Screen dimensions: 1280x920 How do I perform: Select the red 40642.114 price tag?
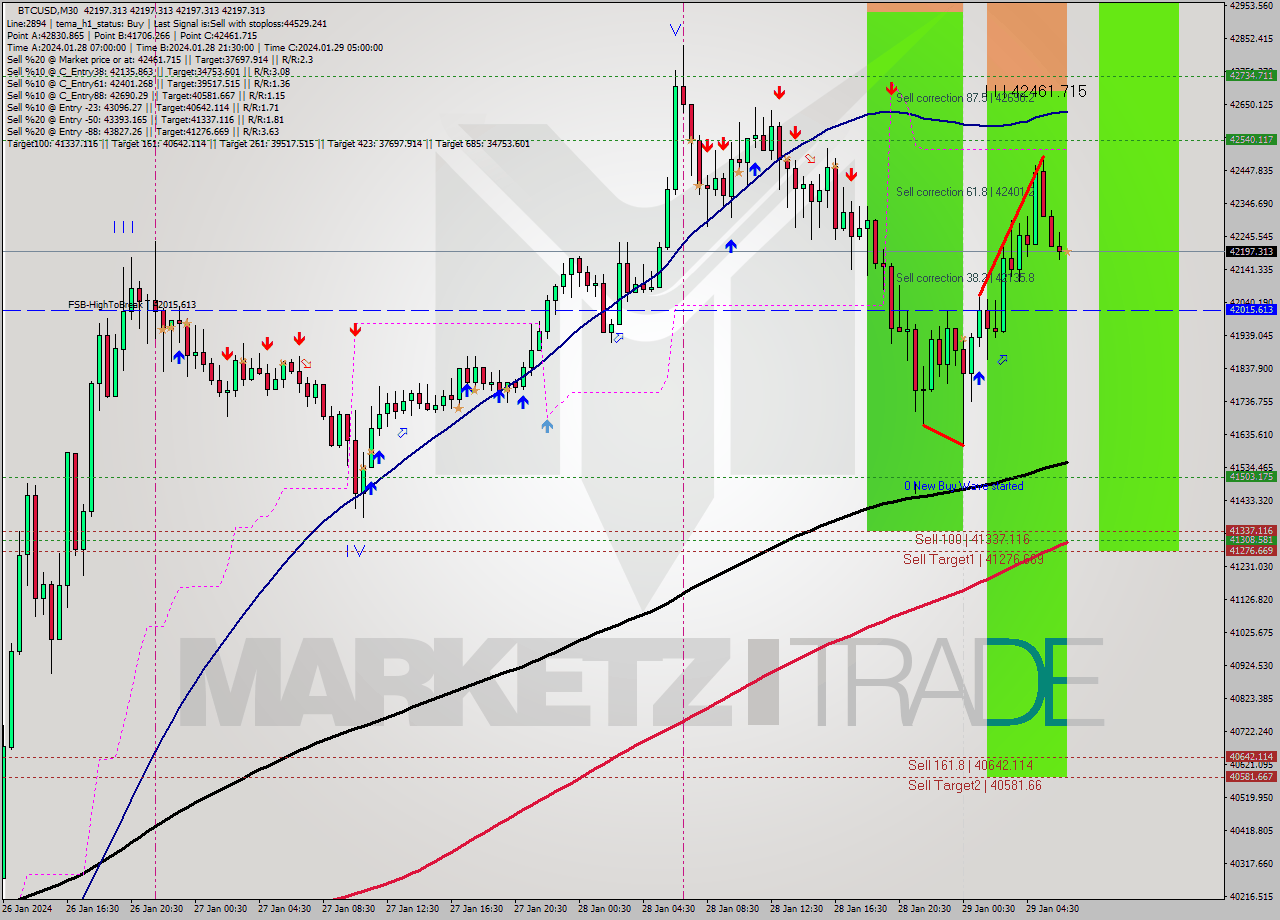pyautogui.click(x=1250, y=756)
